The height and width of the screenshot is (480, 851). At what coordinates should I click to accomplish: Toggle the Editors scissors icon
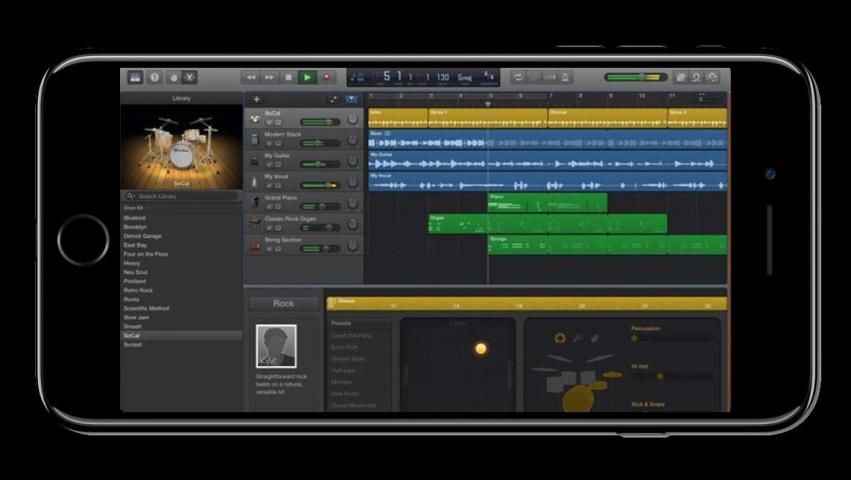coord(190,77)
